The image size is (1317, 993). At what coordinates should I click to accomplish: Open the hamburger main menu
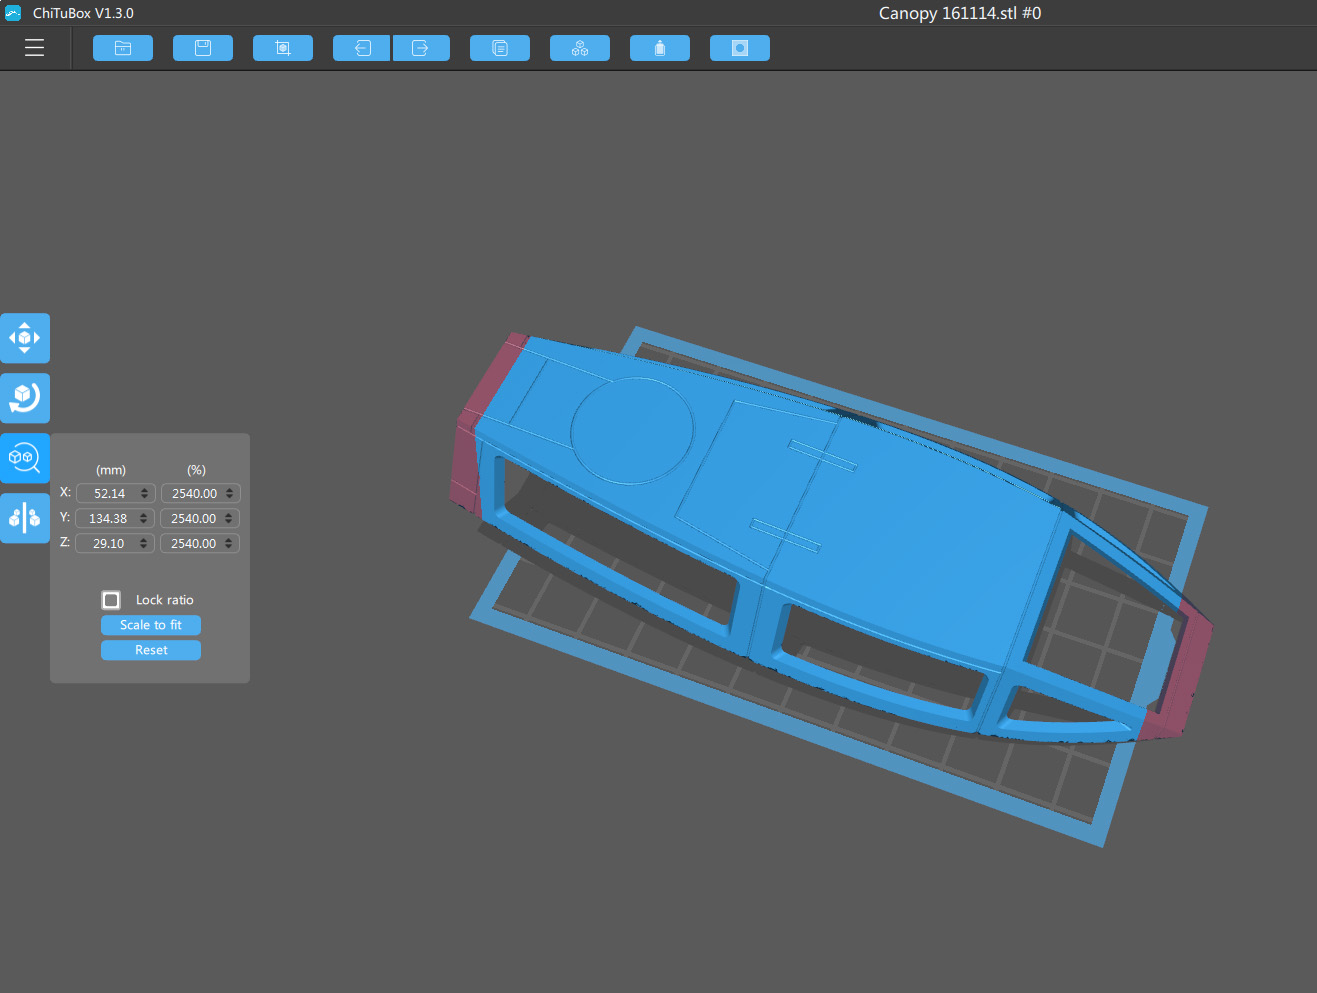pos(35,48)
